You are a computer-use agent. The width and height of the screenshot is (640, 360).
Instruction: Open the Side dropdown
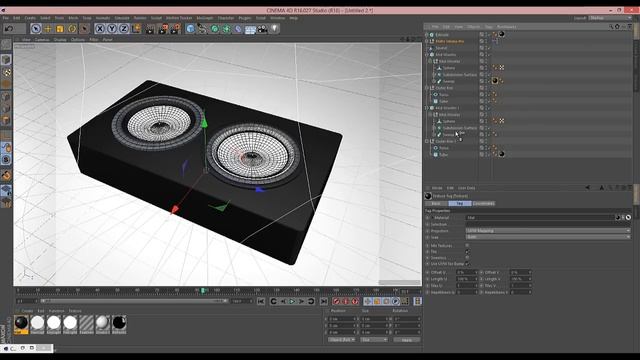coord(548,237)
